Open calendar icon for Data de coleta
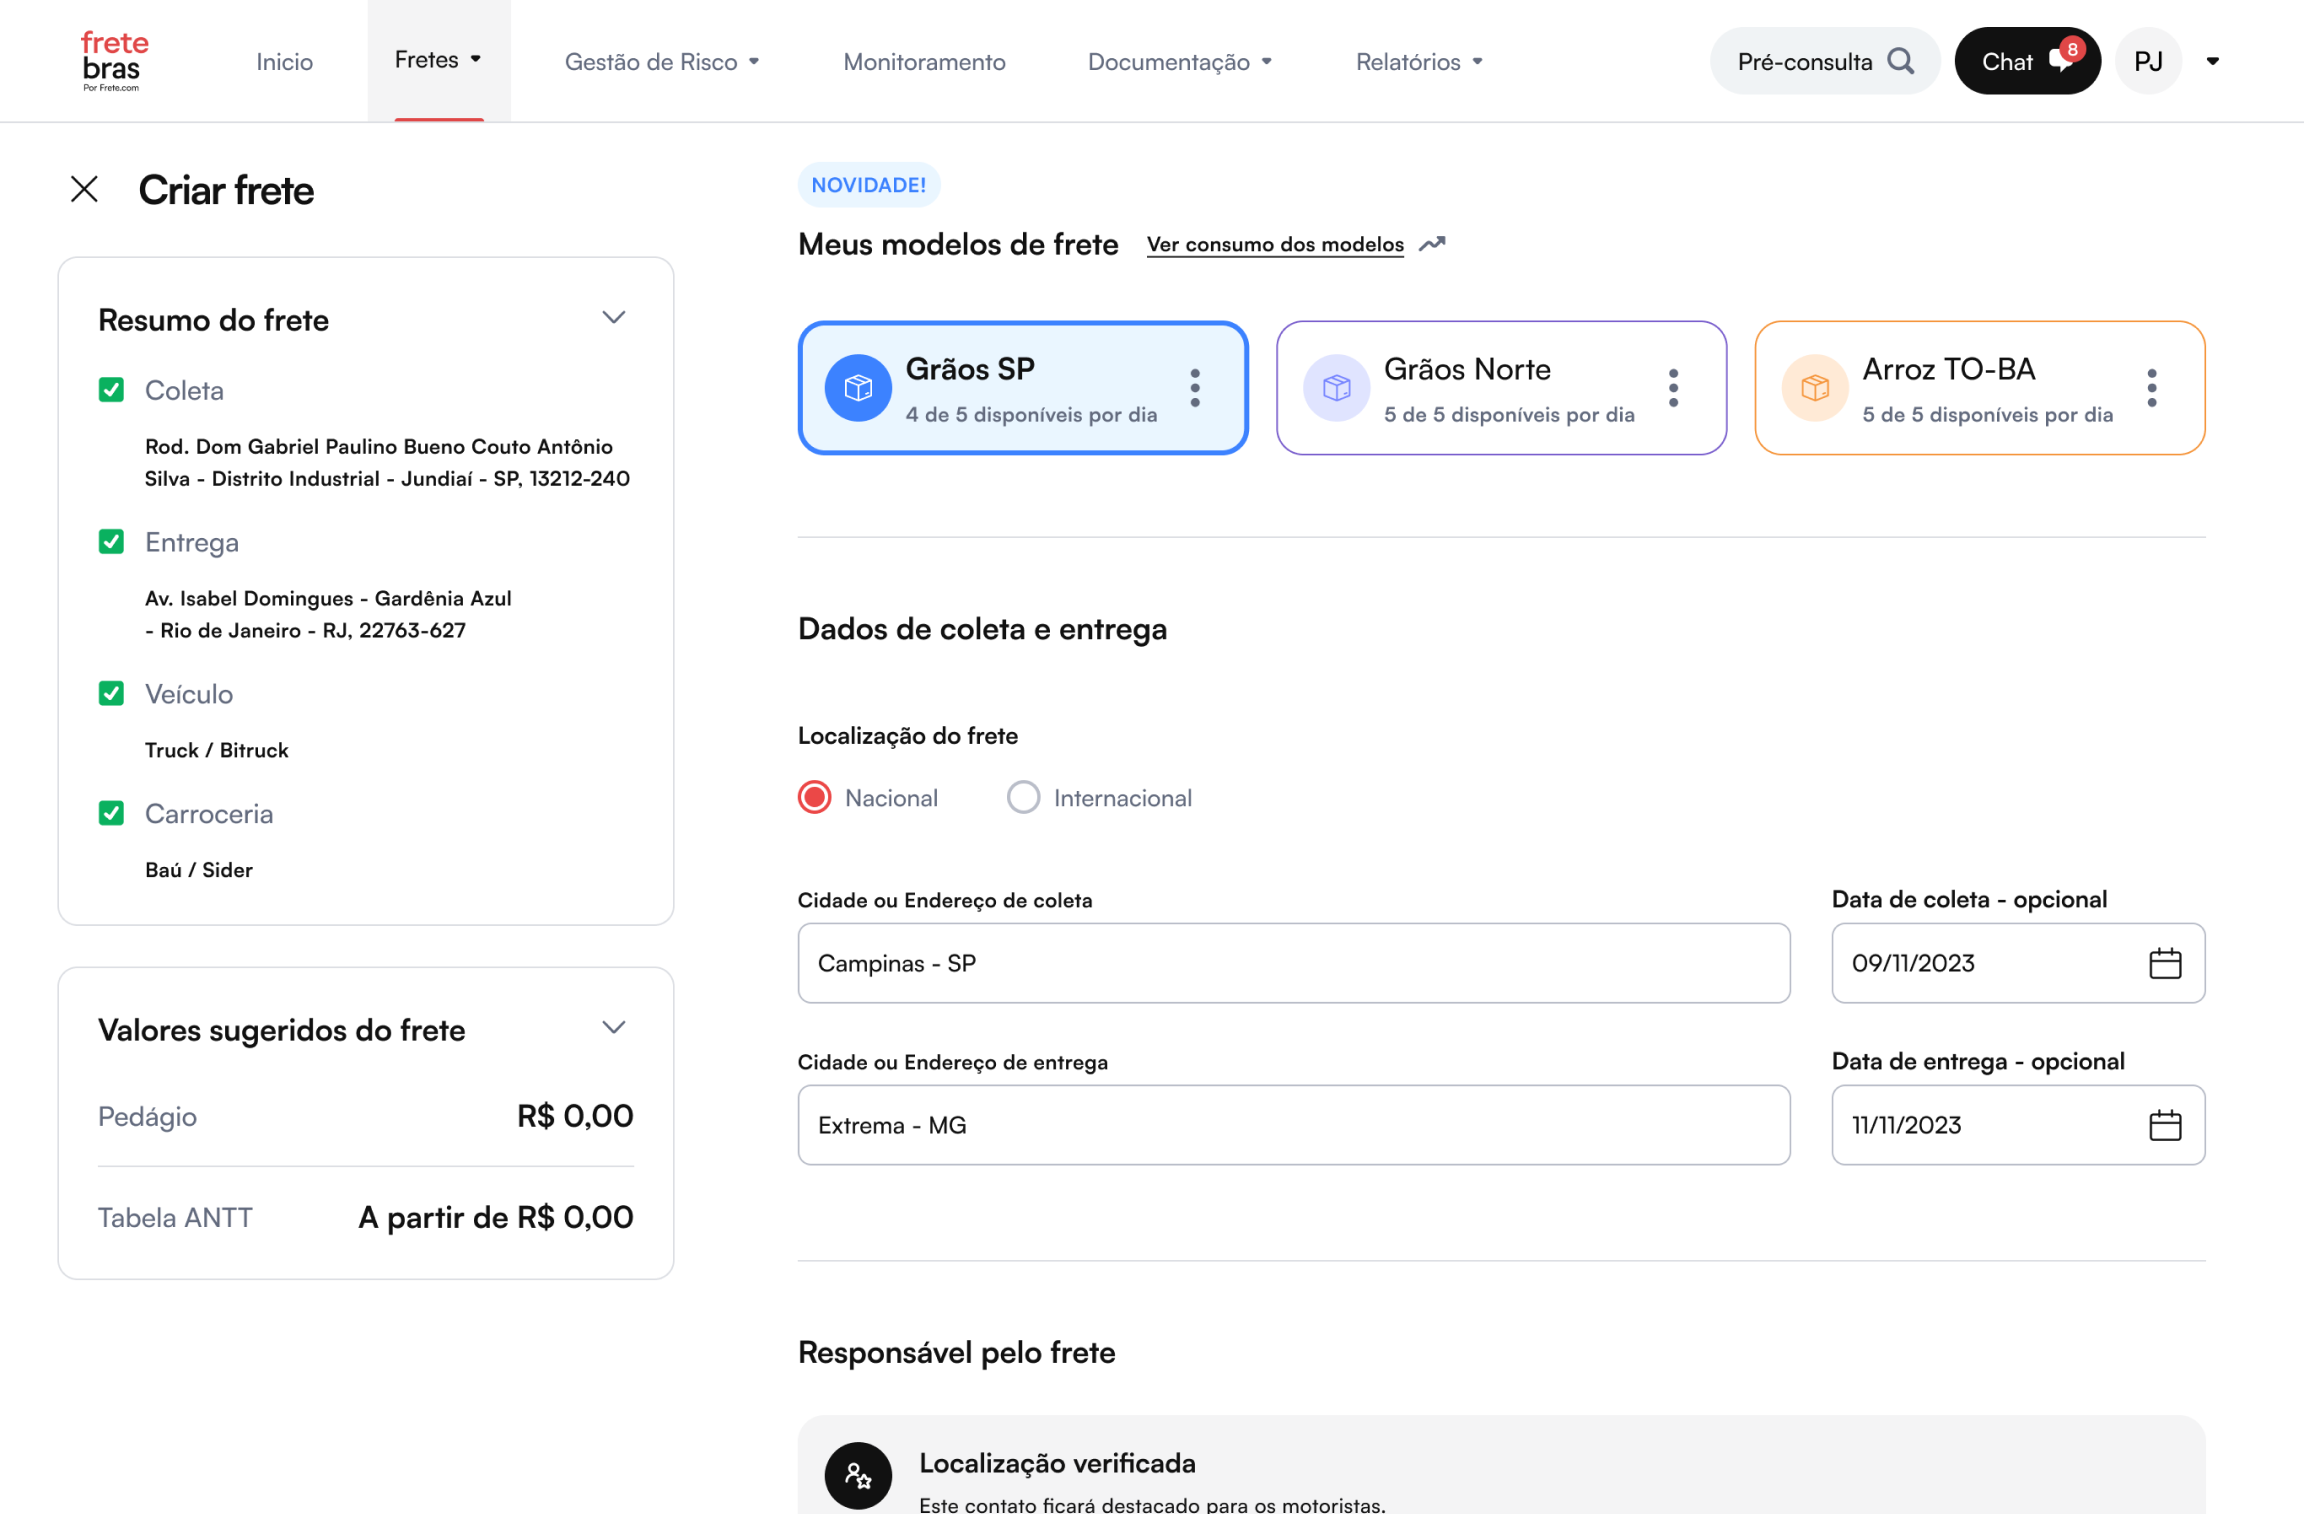The image size is (2304, 1514). click(x=2165, y=963)
